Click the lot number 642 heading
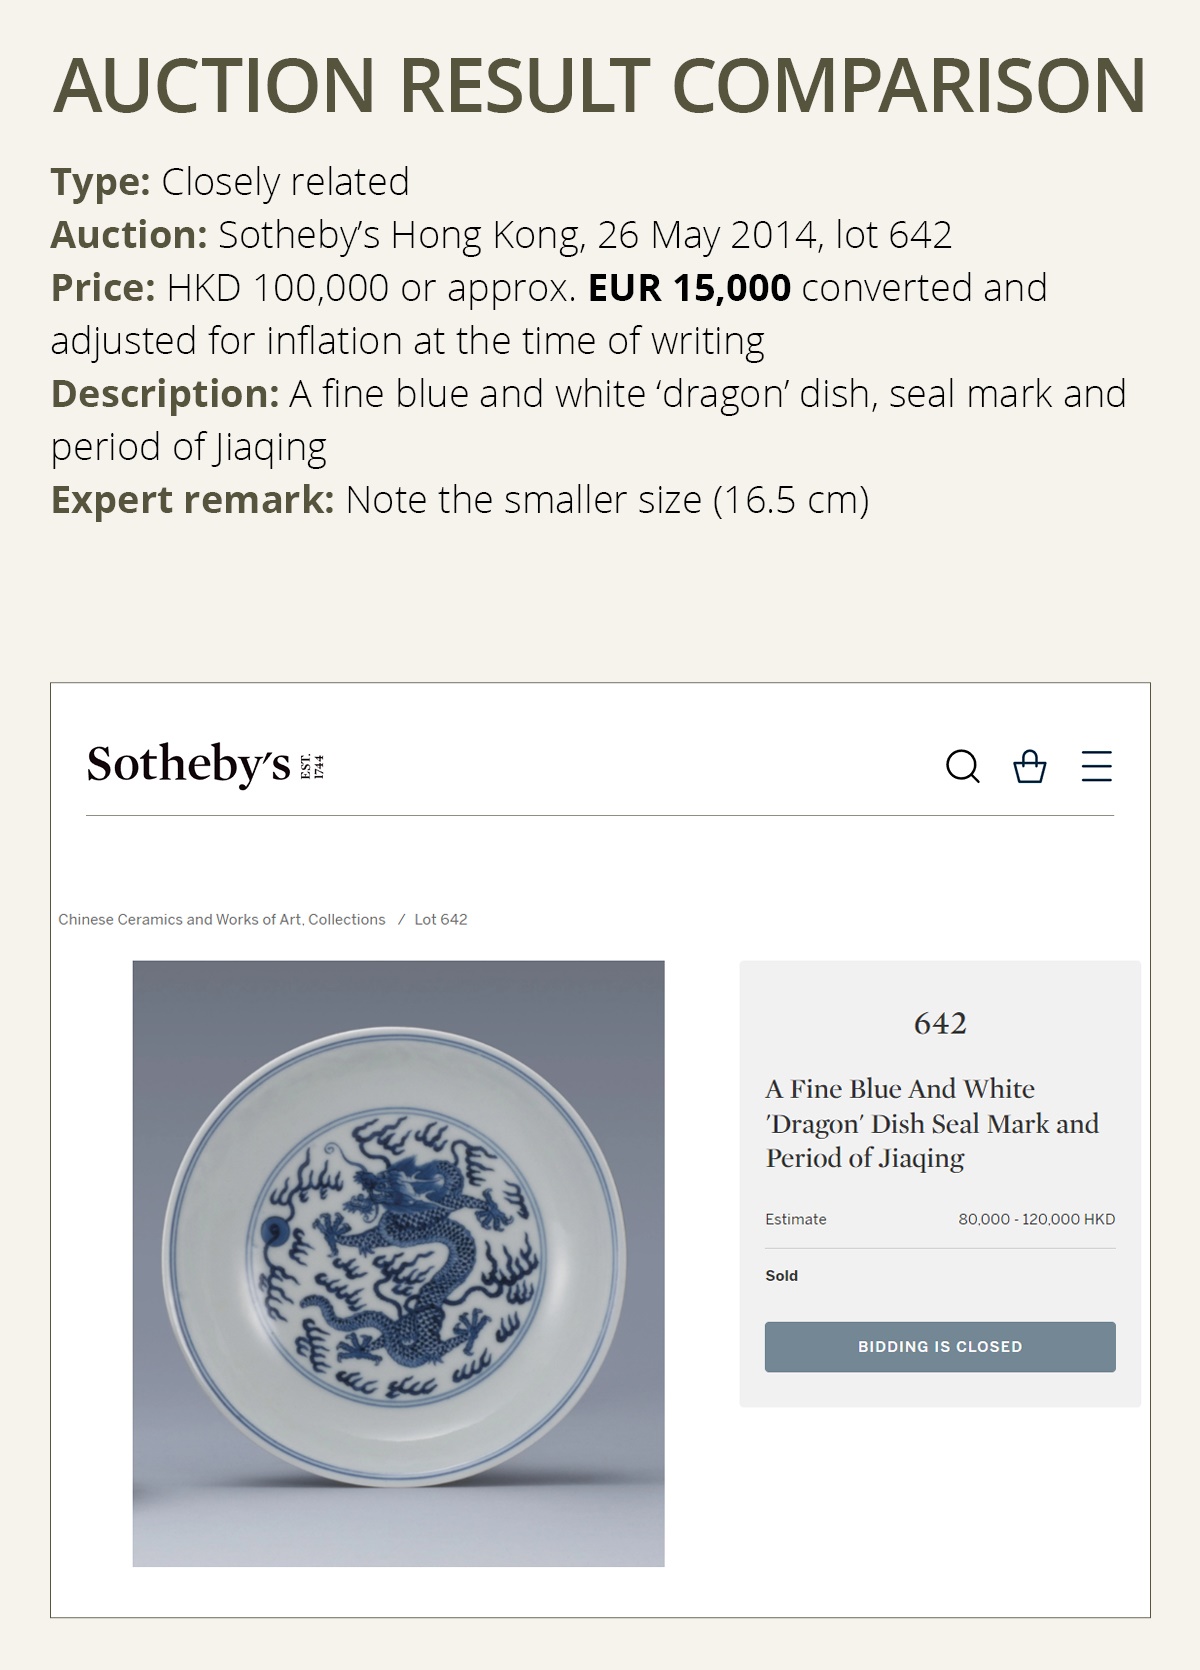The width and height of the screenshot is (1200, 1670). (940, 1023)
